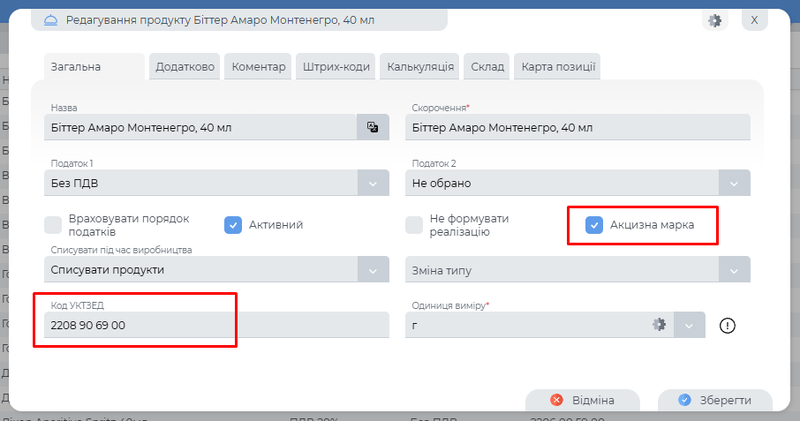Expand the Податок 1 dropdown
Viewport: 800px width, 421px height.
[372, 184]
